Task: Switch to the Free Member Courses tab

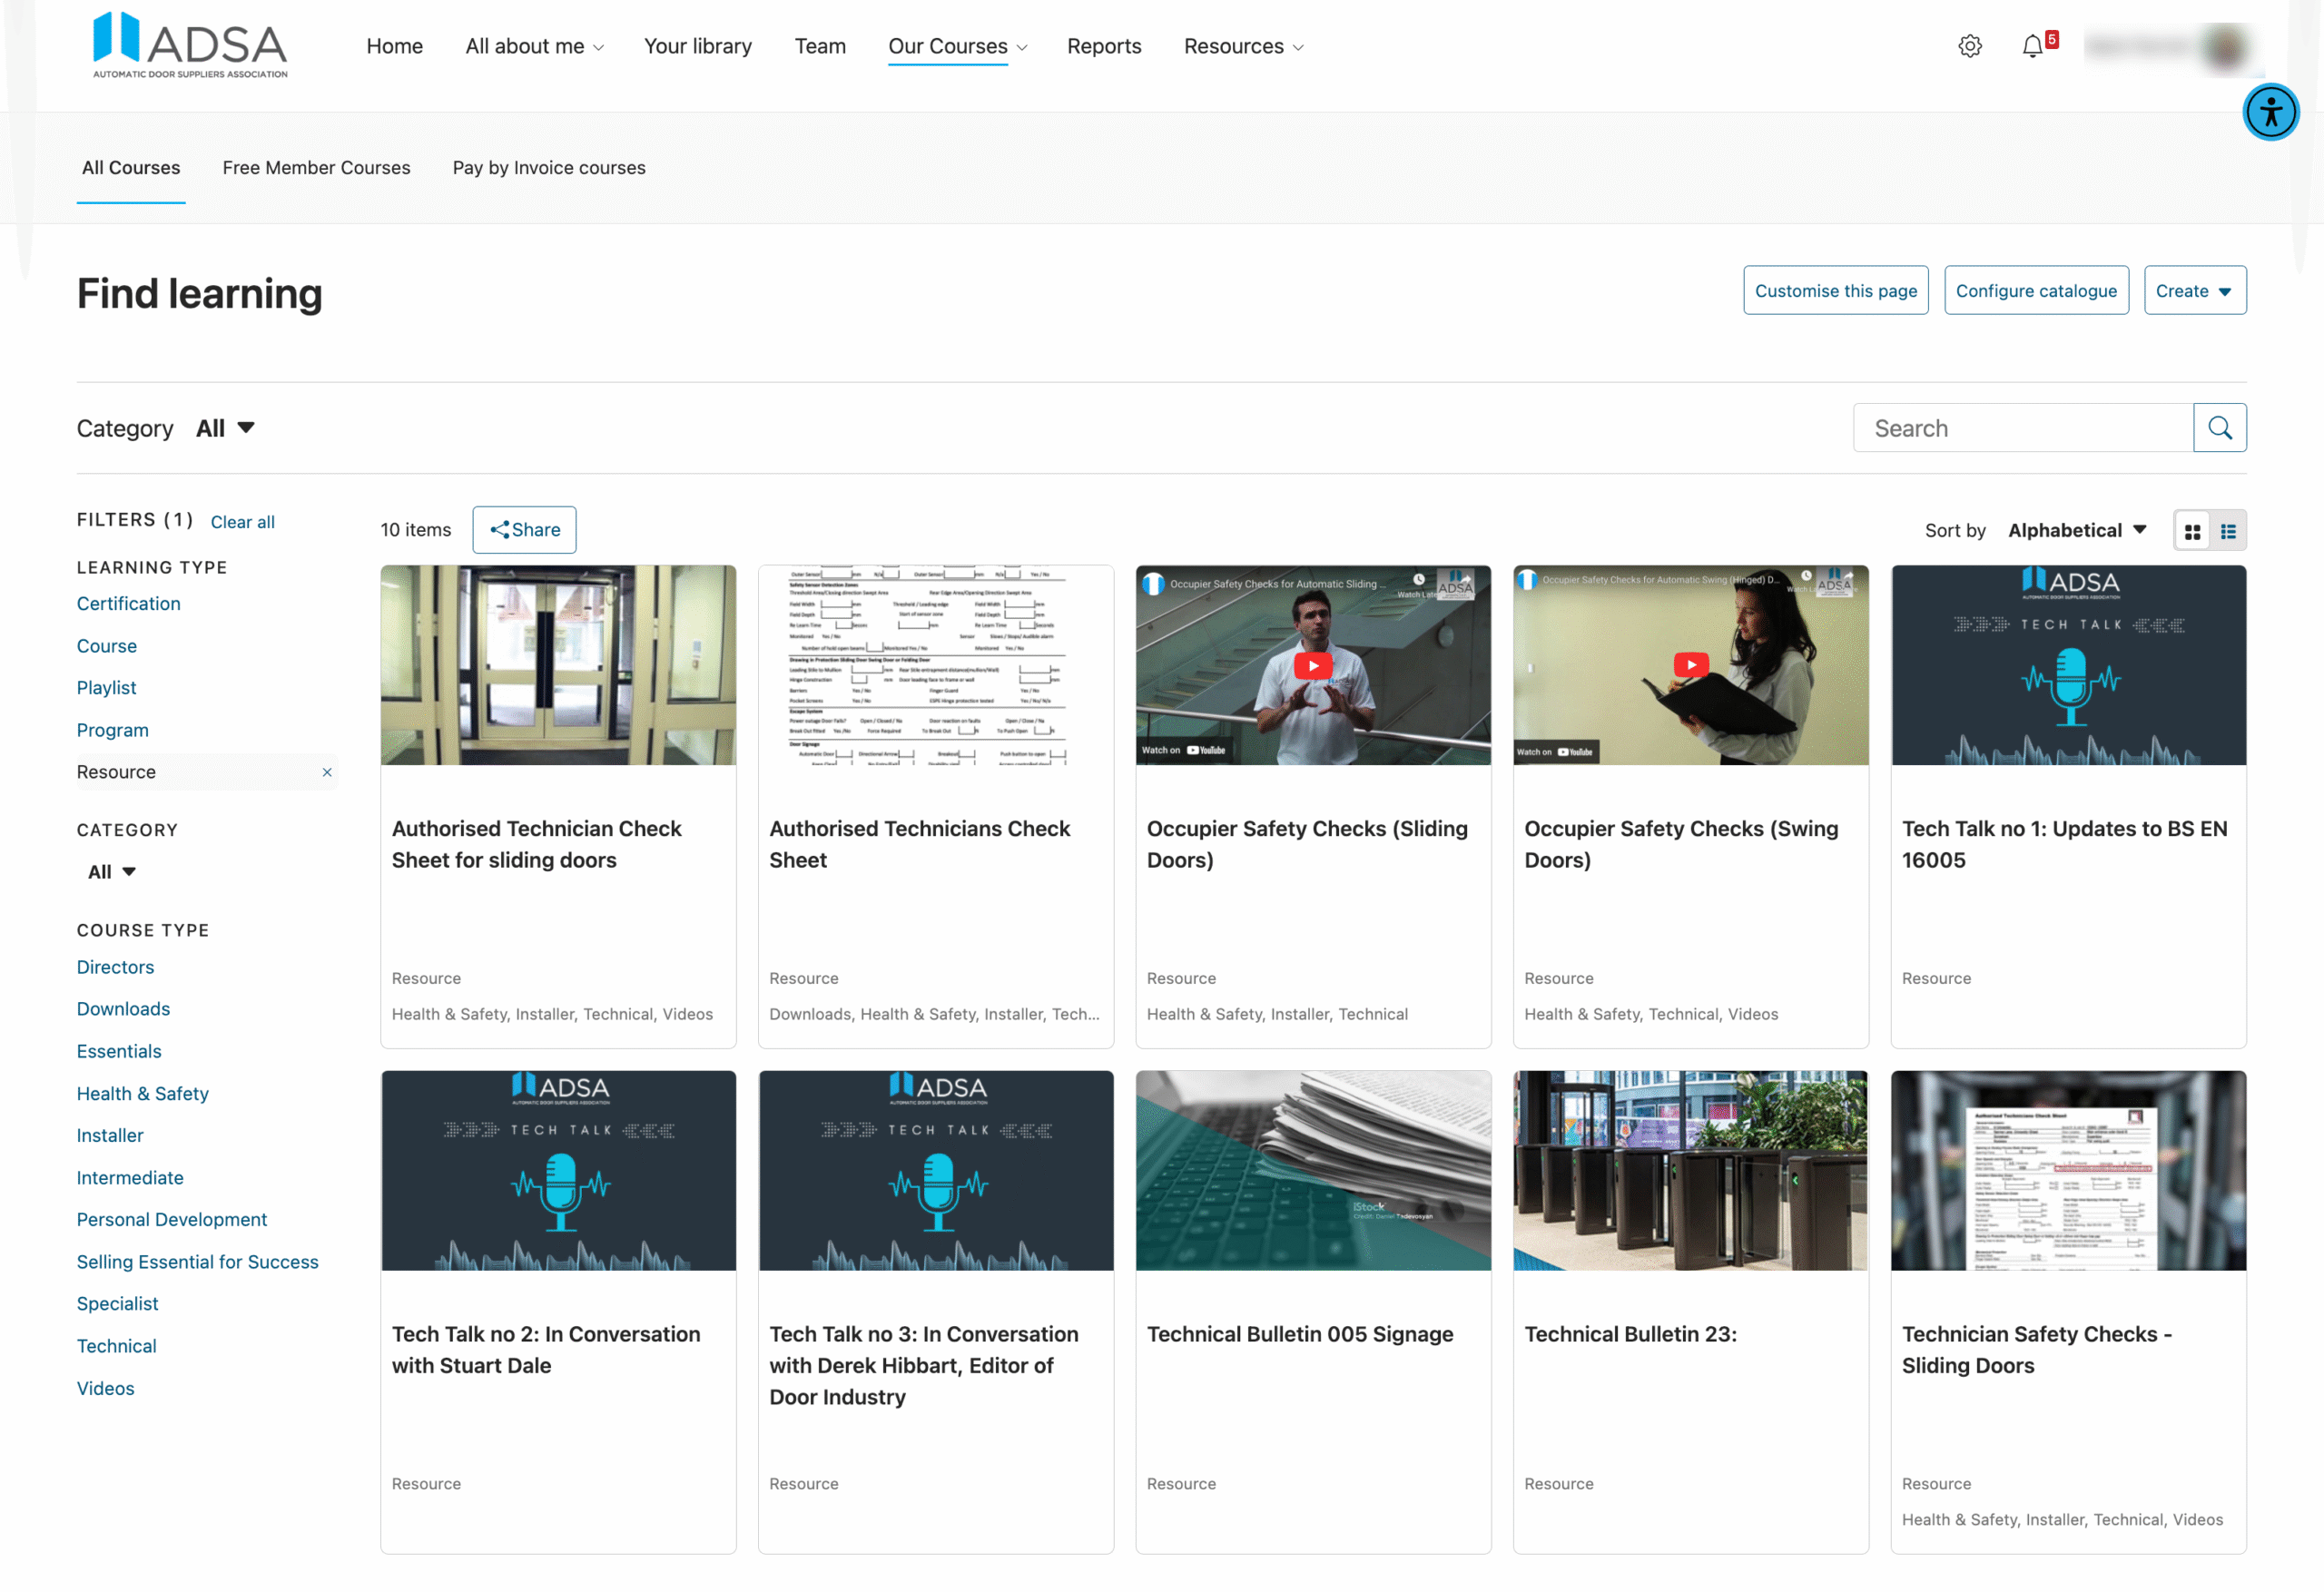Action: point(316,167)
